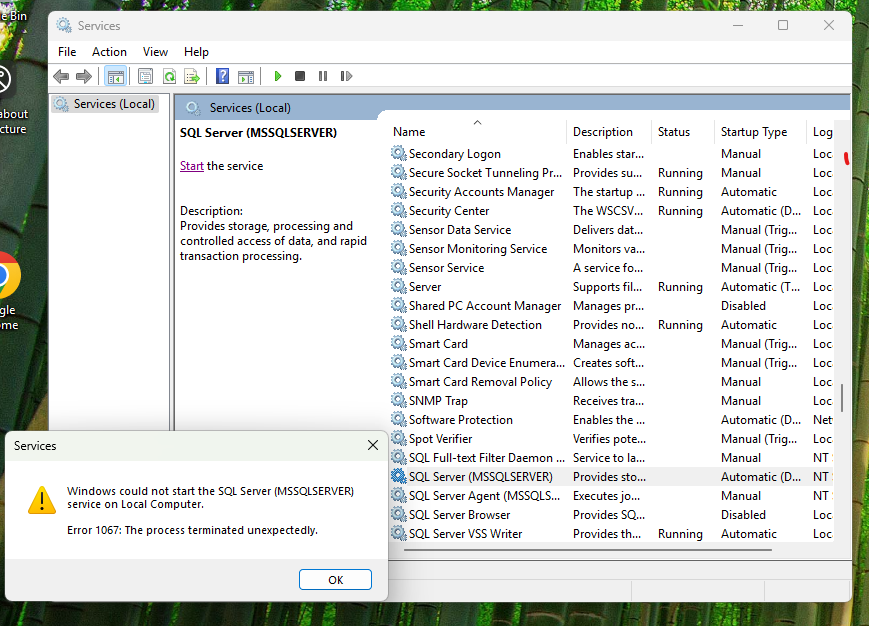Click the gear icon next to Spot Verifier
Image resolution: width=869 pixels, height=626 pixels.
pyautogui.click(x=398, y=438)
